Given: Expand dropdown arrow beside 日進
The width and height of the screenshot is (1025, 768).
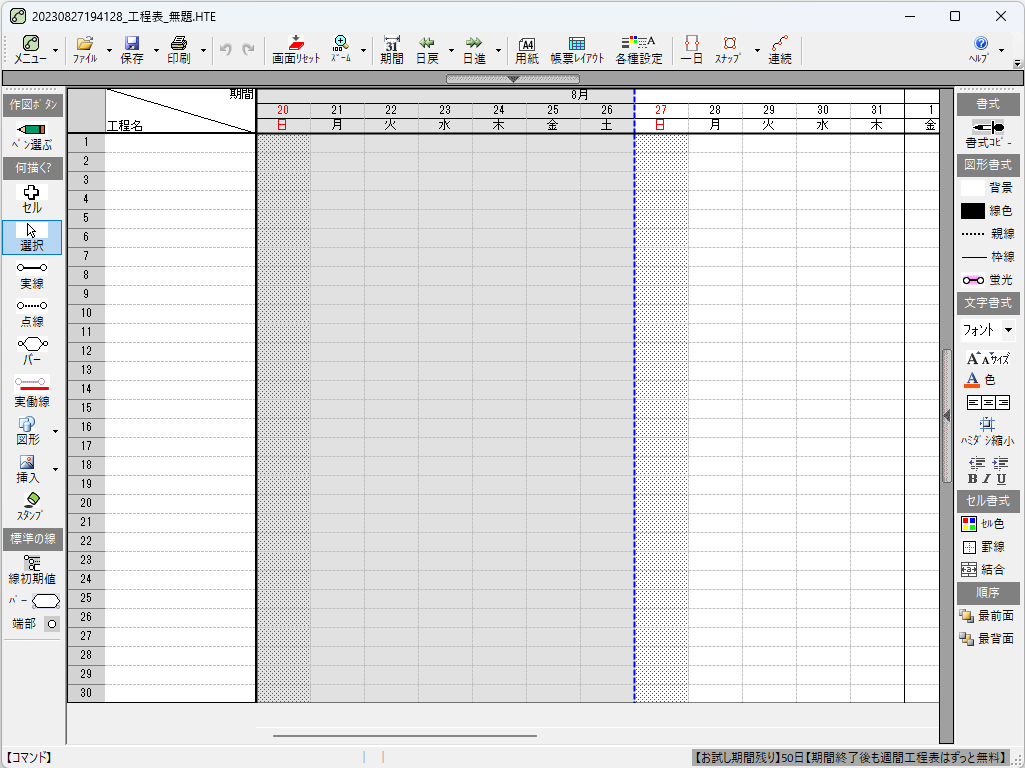Looking at the screenshot, I should pos(498,50).
